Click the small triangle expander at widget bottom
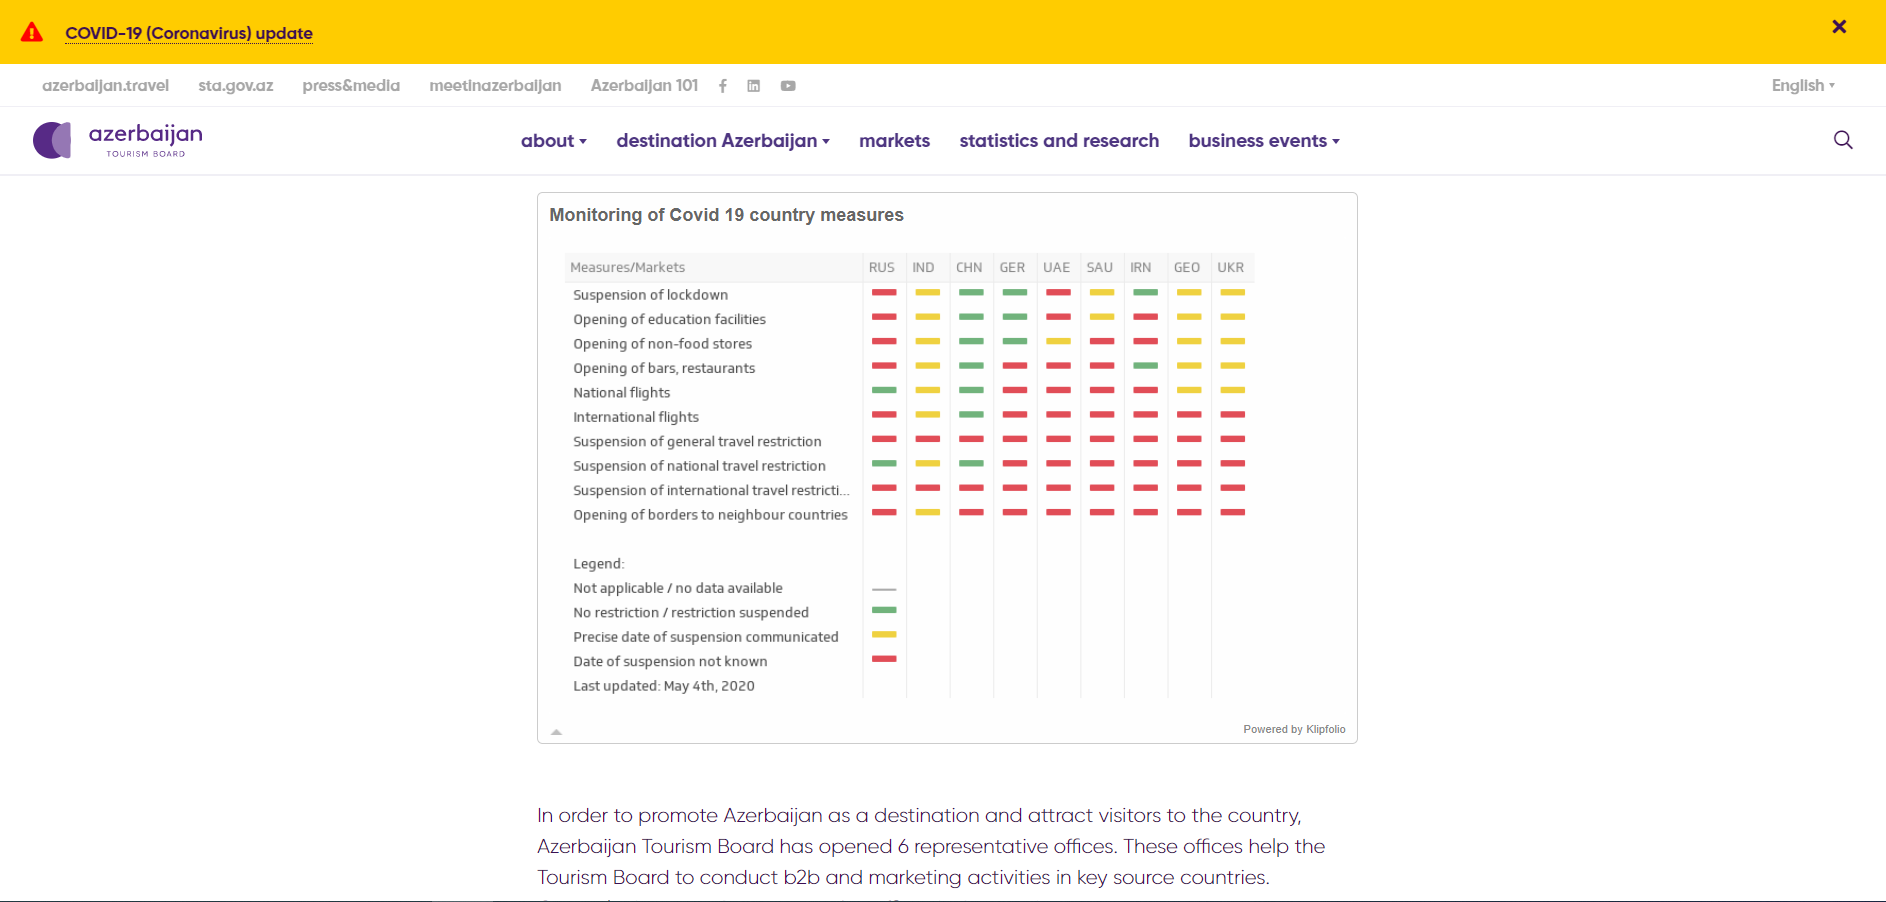Screen dimensions: 1886x902 [x=557, y=732]
